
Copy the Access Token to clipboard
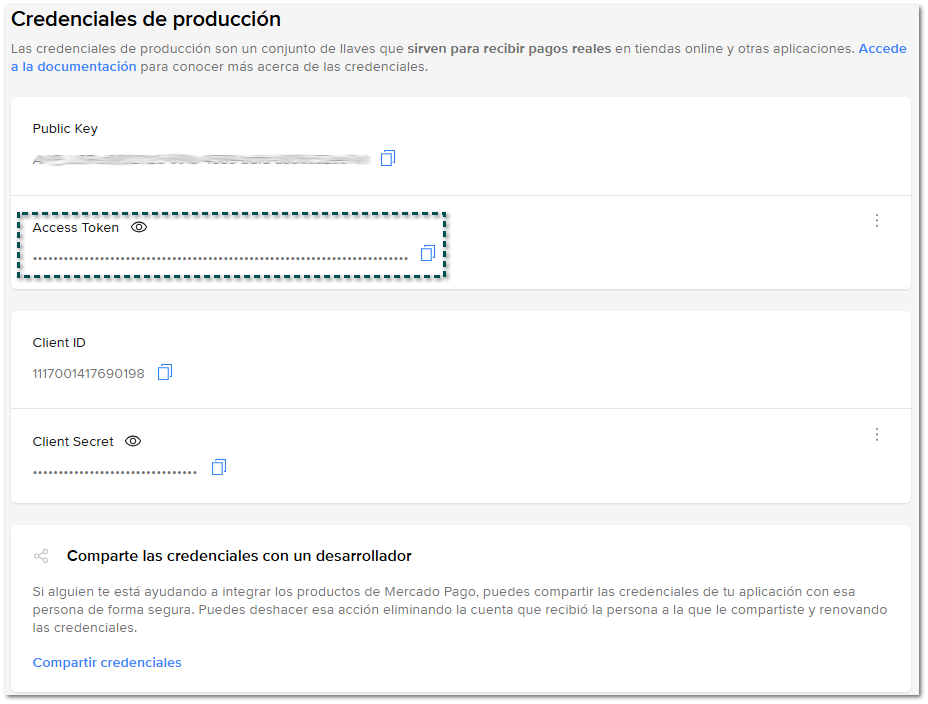pyautogui.click(x=428, y=254)
